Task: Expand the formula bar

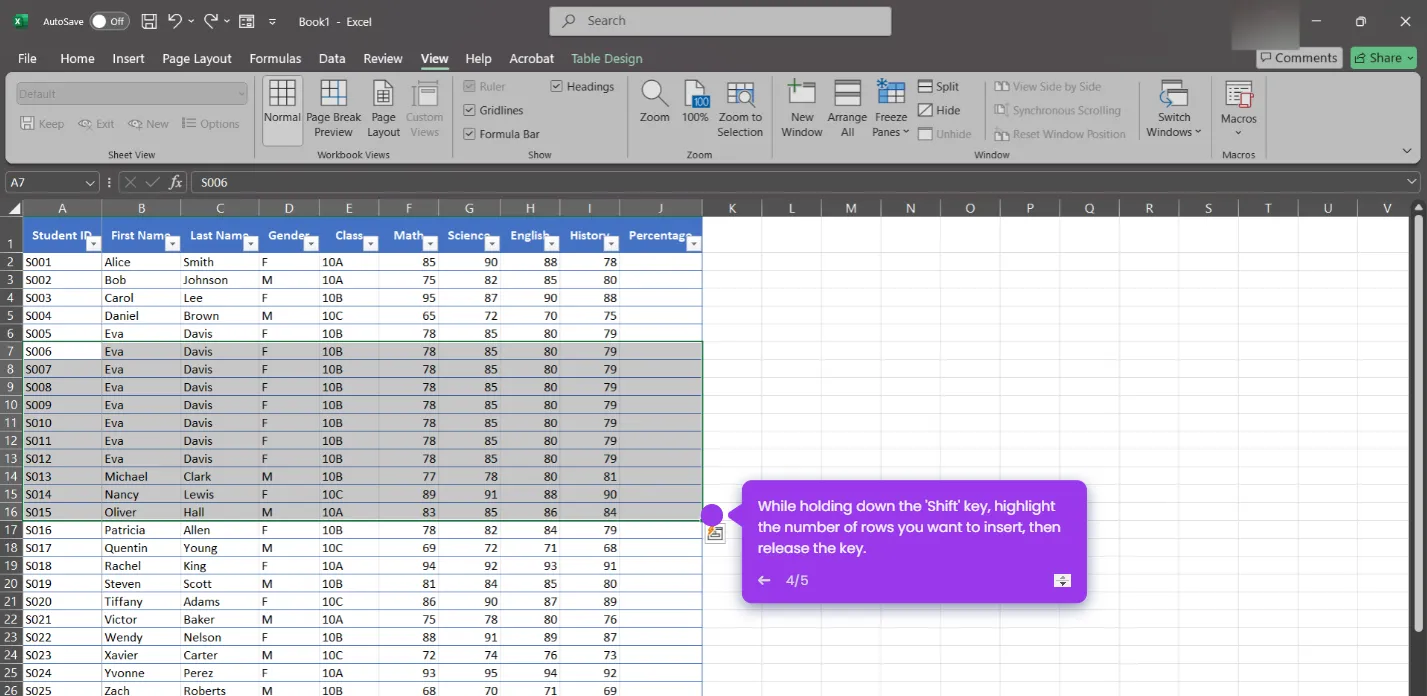Action: coord(1412,182)
